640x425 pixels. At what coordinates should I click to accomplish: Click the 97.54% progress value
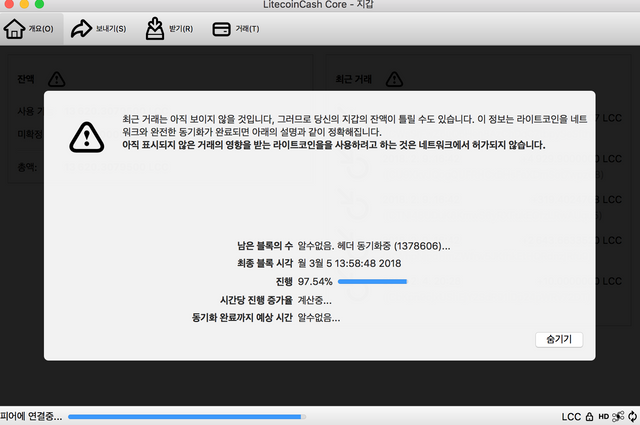pos(315,281)
